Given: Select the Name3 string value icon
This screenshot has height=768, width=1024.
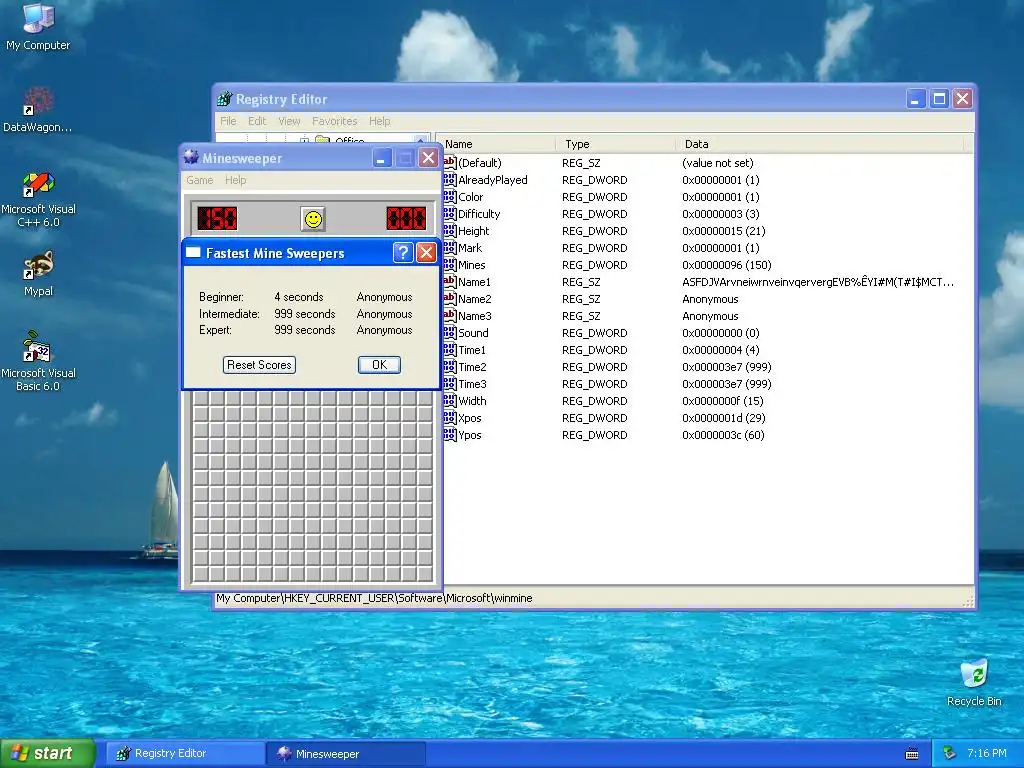Looking at the screenshot, I should tap(449, 315).
